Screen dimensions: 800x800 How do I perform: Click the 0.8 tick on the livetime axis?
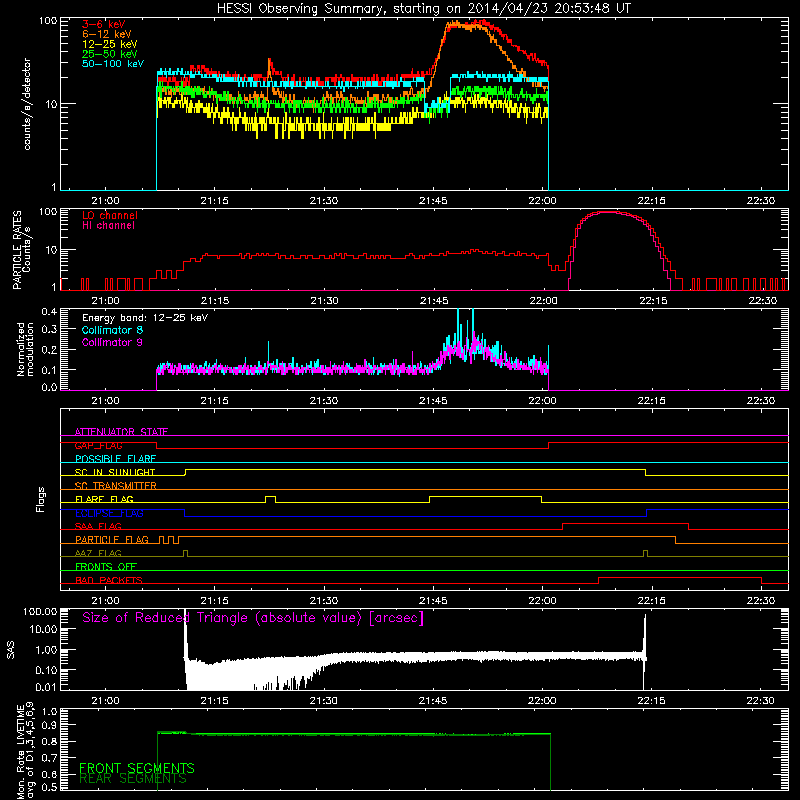[49, 741]
